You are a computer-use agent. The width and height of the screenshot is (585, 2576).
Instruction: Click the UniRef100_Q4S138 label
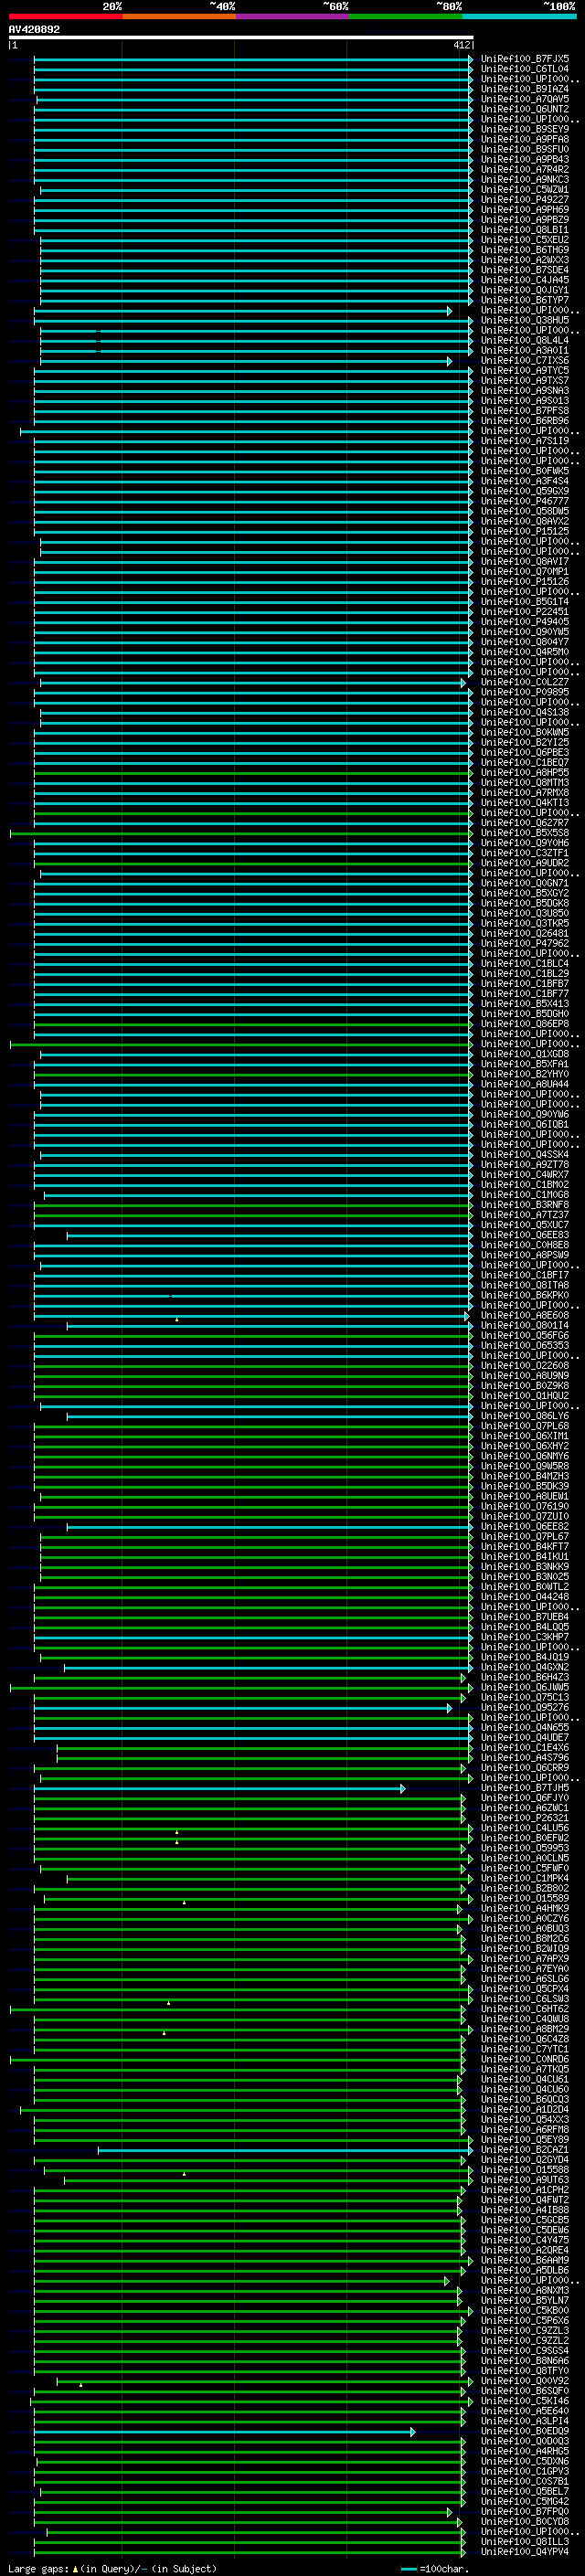(x=525, y=713)
